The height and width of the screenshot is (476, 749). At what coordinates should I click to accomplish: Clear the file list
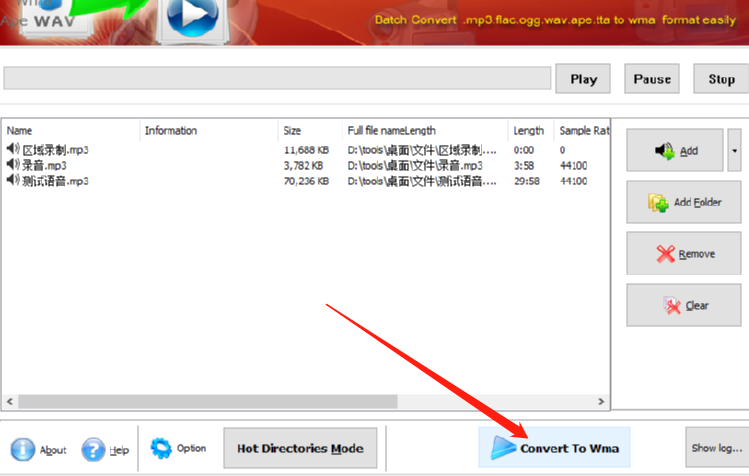[x=684, y=305]
